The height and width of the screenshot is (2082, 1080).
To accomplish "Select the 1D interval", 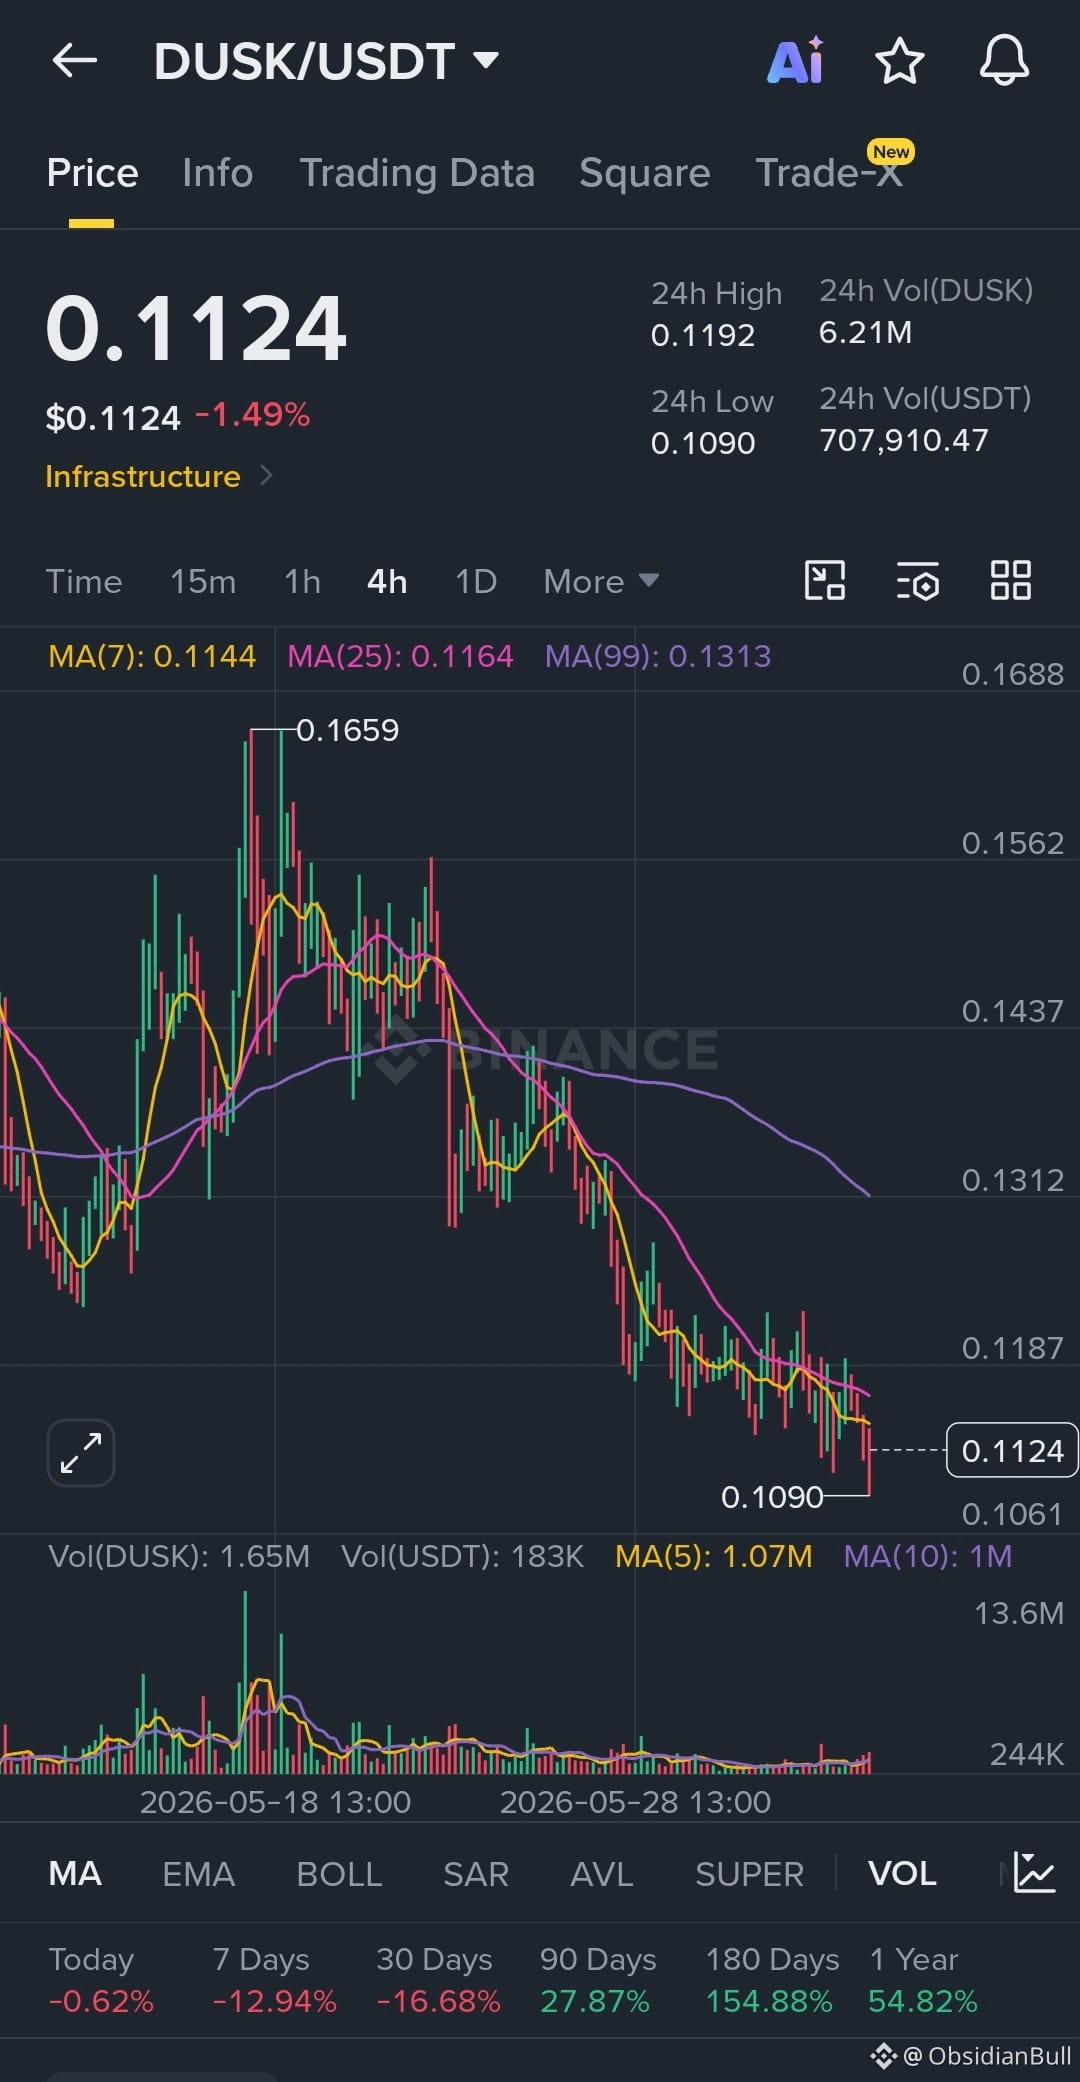I will 476,581.
